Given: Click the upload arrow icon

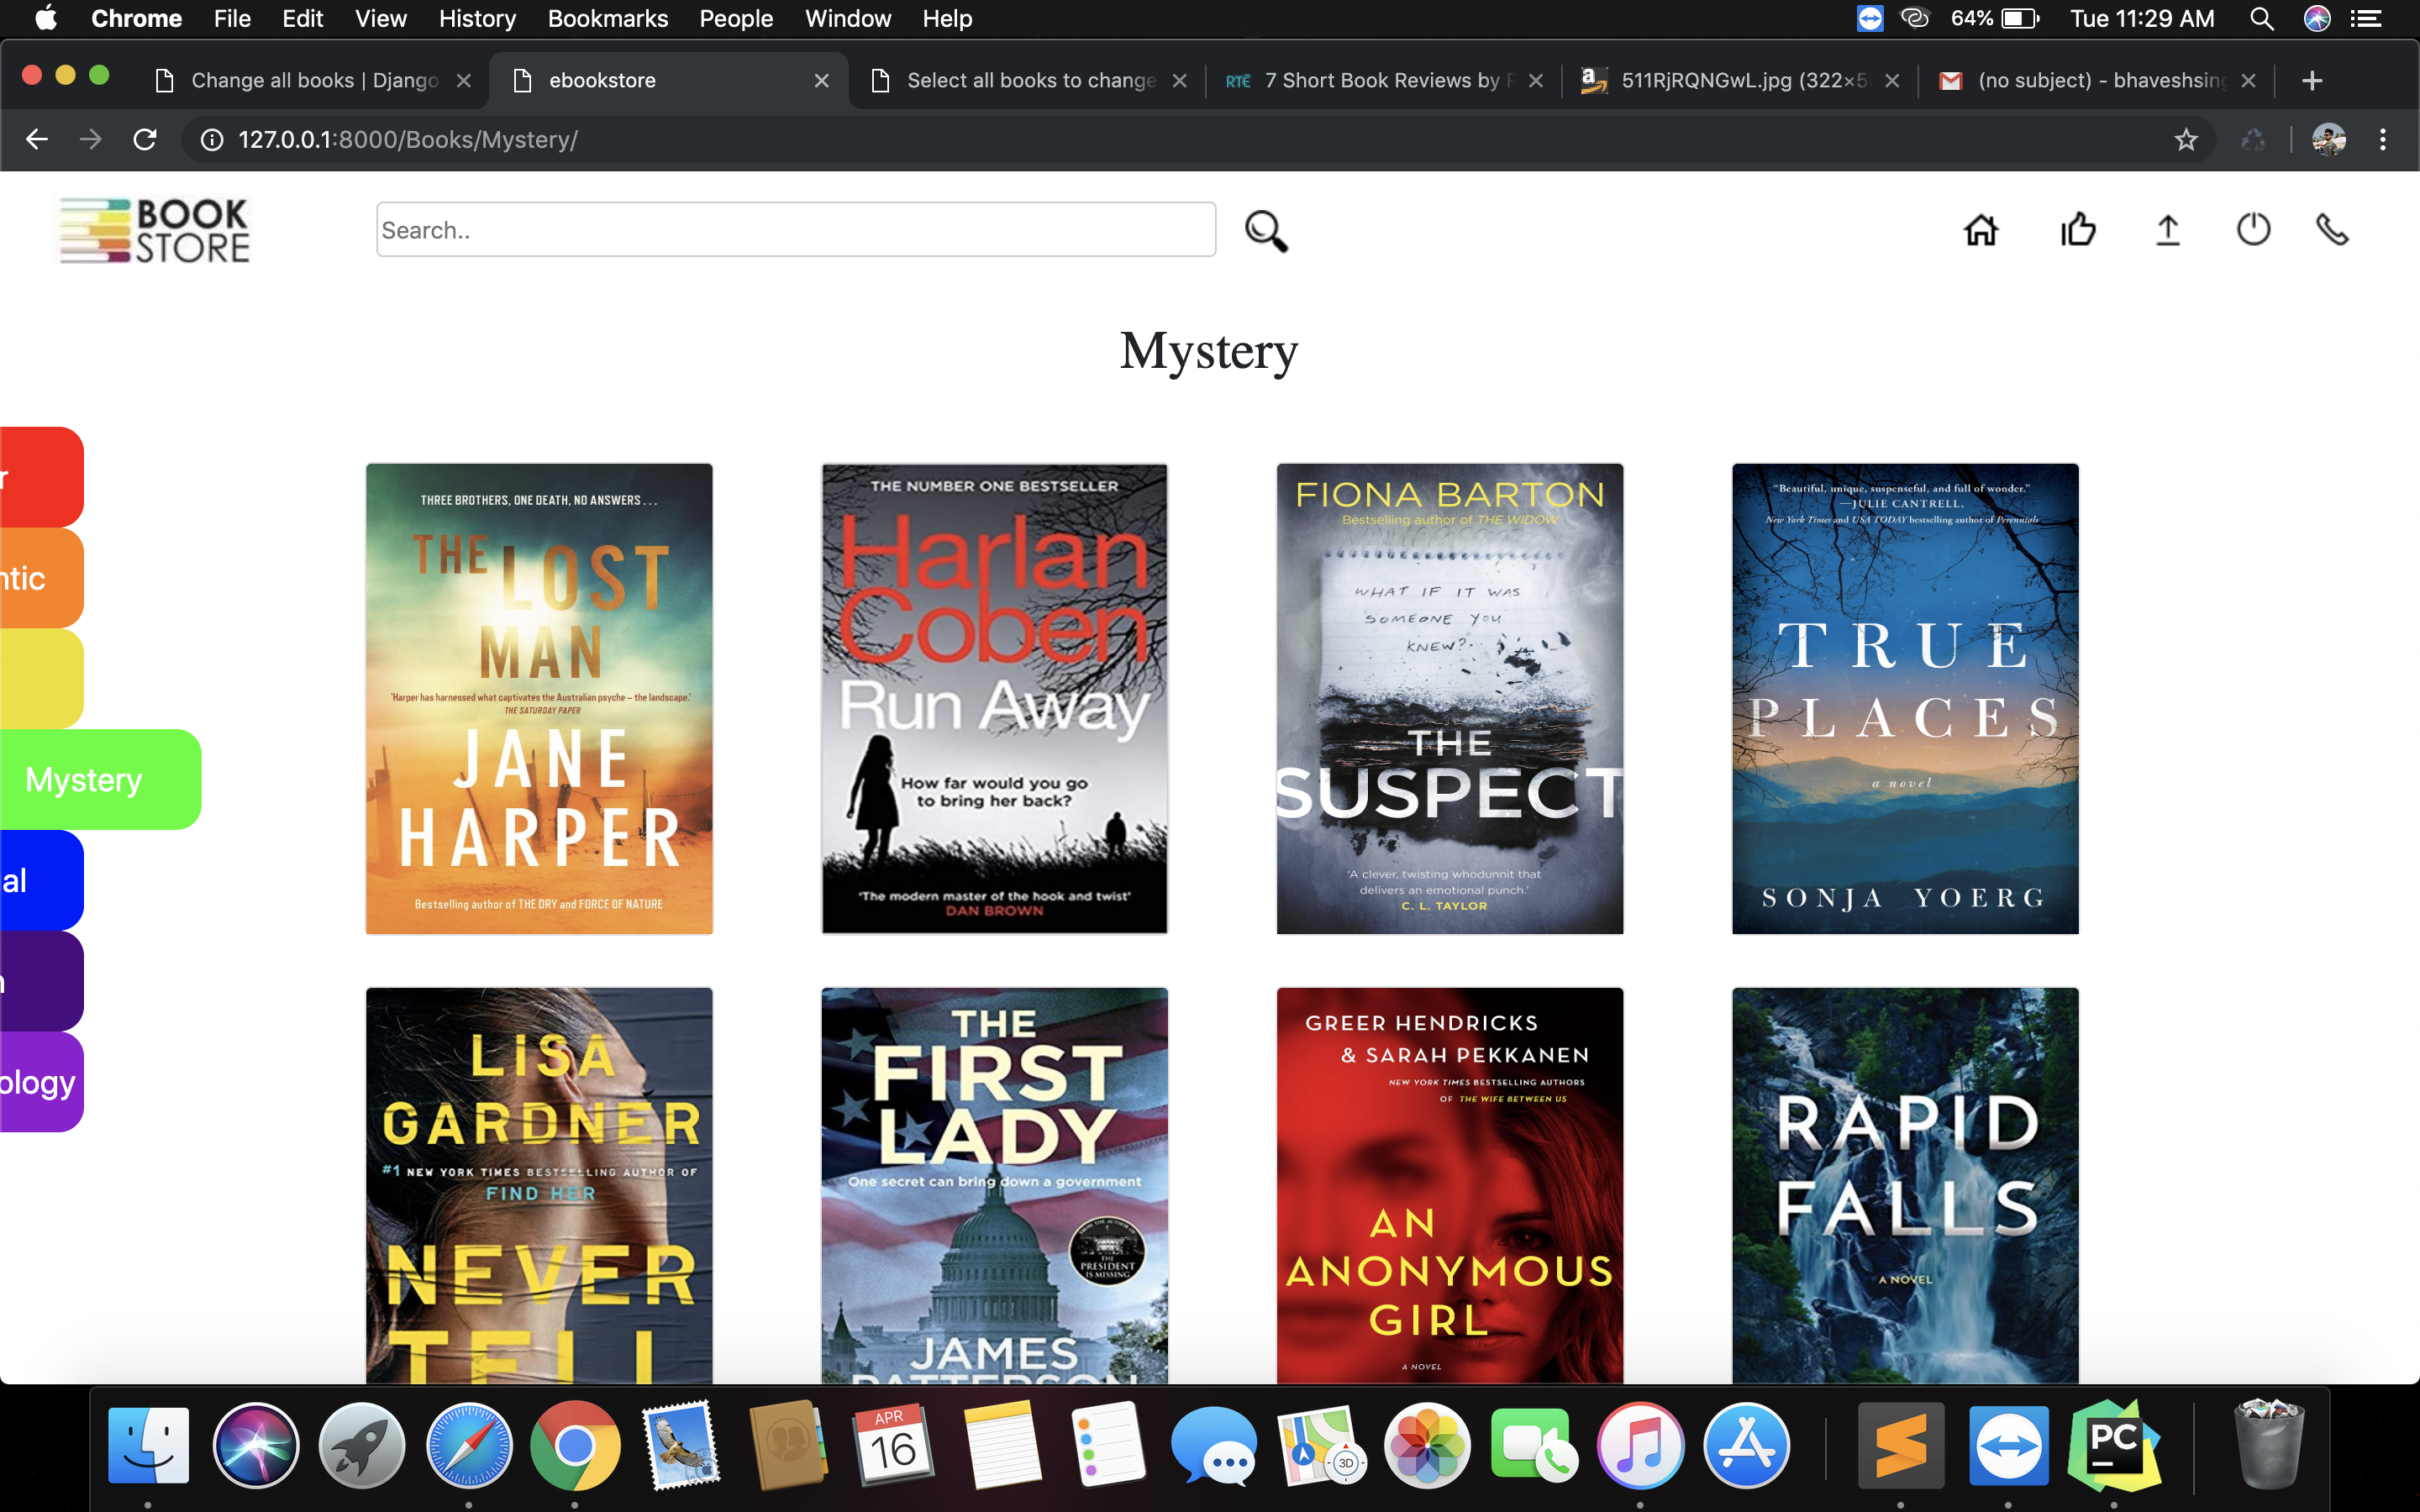Looking at the screenshot, I should tap(2167, 230).
